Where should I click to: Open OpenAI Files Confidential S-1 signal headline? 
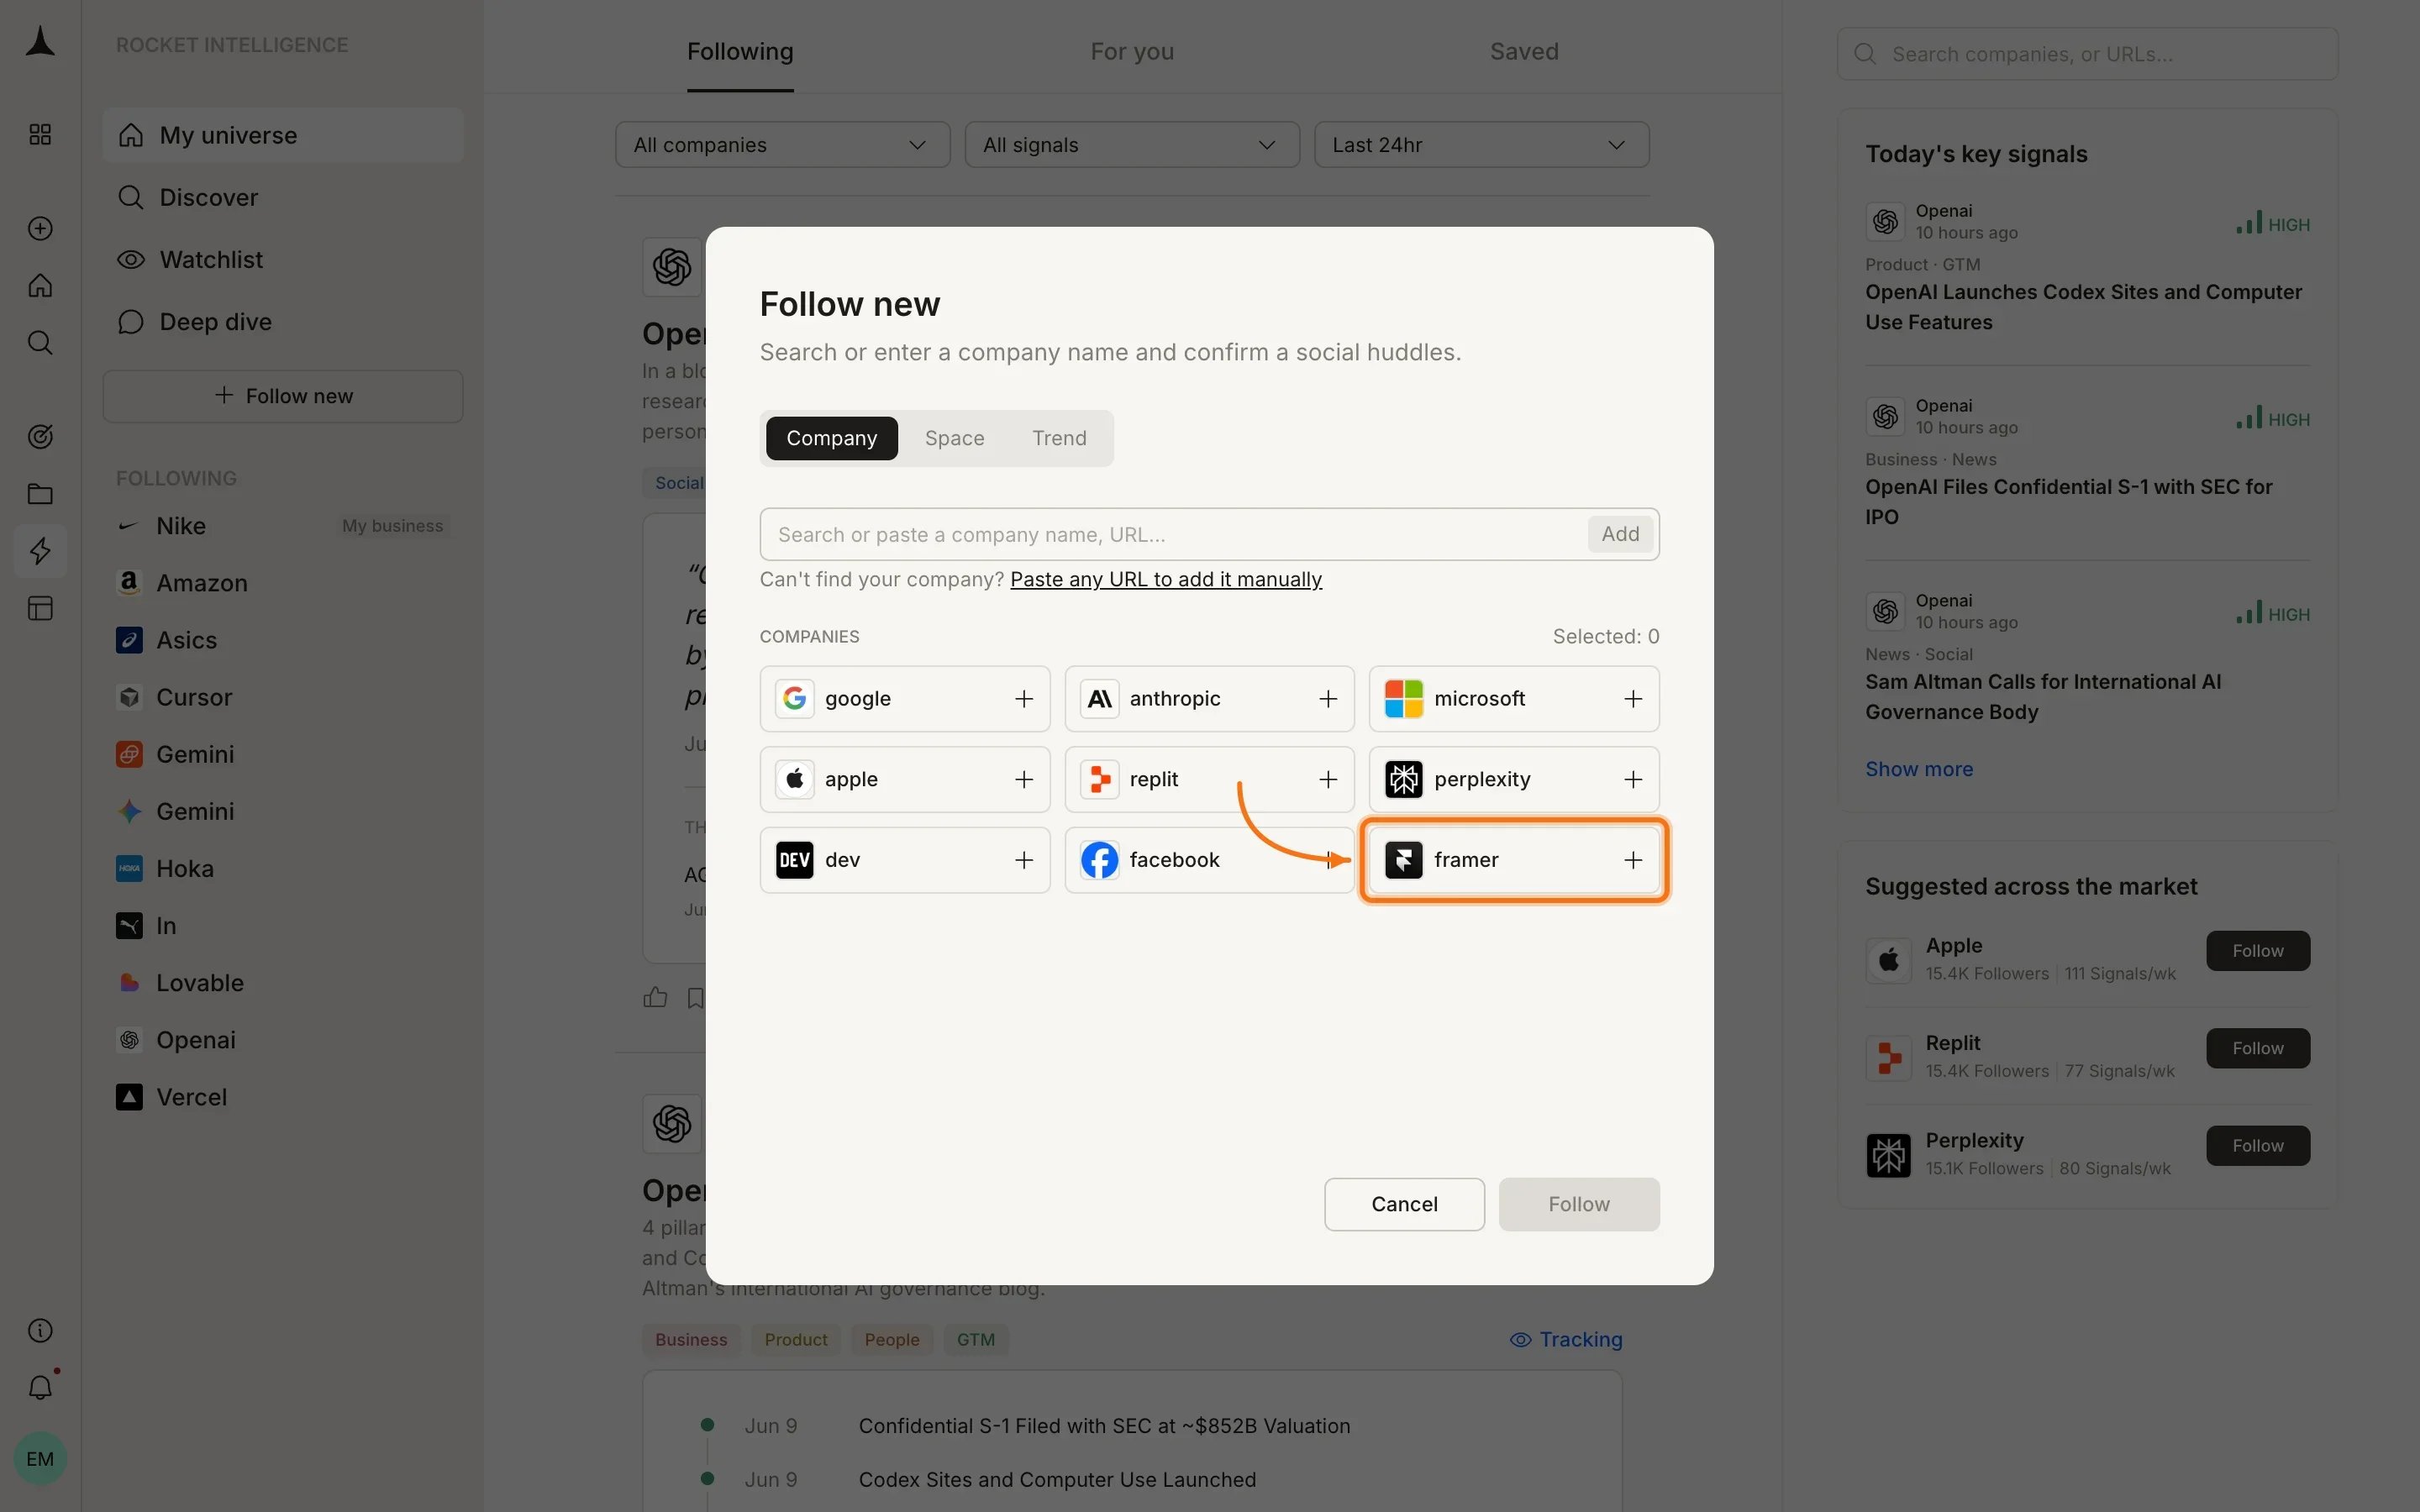[x=2068, y=502]
